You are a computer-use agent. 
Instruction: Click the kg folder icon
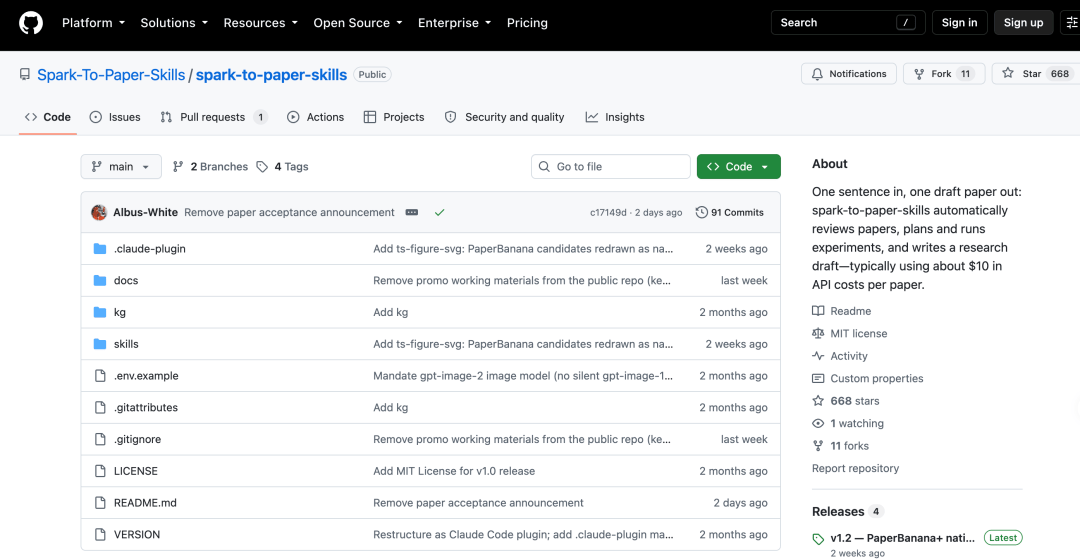(x=100, y=312)
